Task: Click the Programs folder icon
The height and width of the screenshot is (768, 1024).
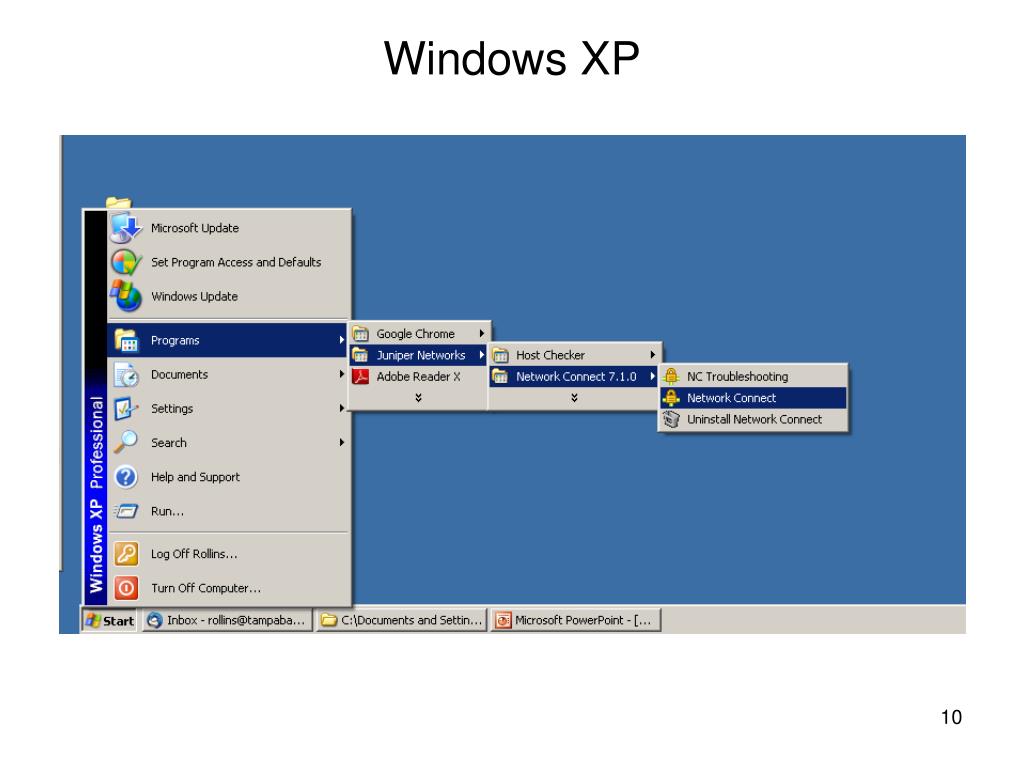Action: click(x=126, y=340)
